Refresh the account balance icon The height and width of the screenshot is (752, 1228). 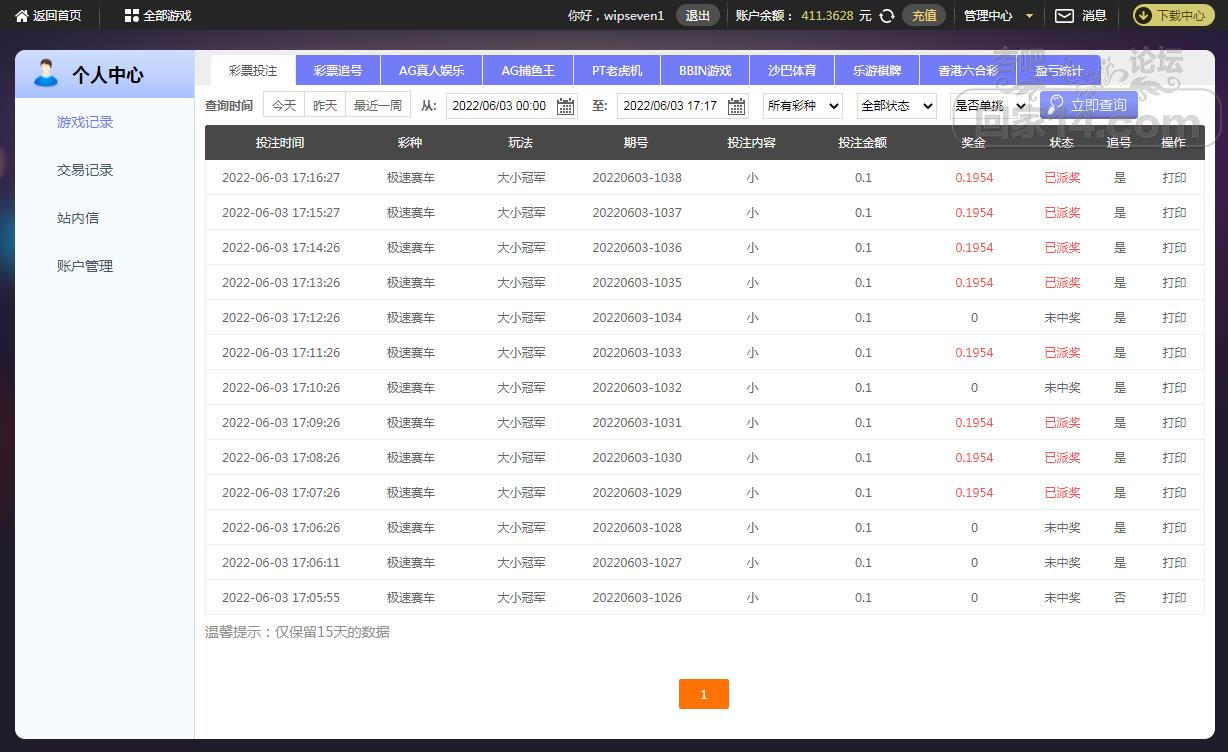pyautogui.click(x=887, y=16)
